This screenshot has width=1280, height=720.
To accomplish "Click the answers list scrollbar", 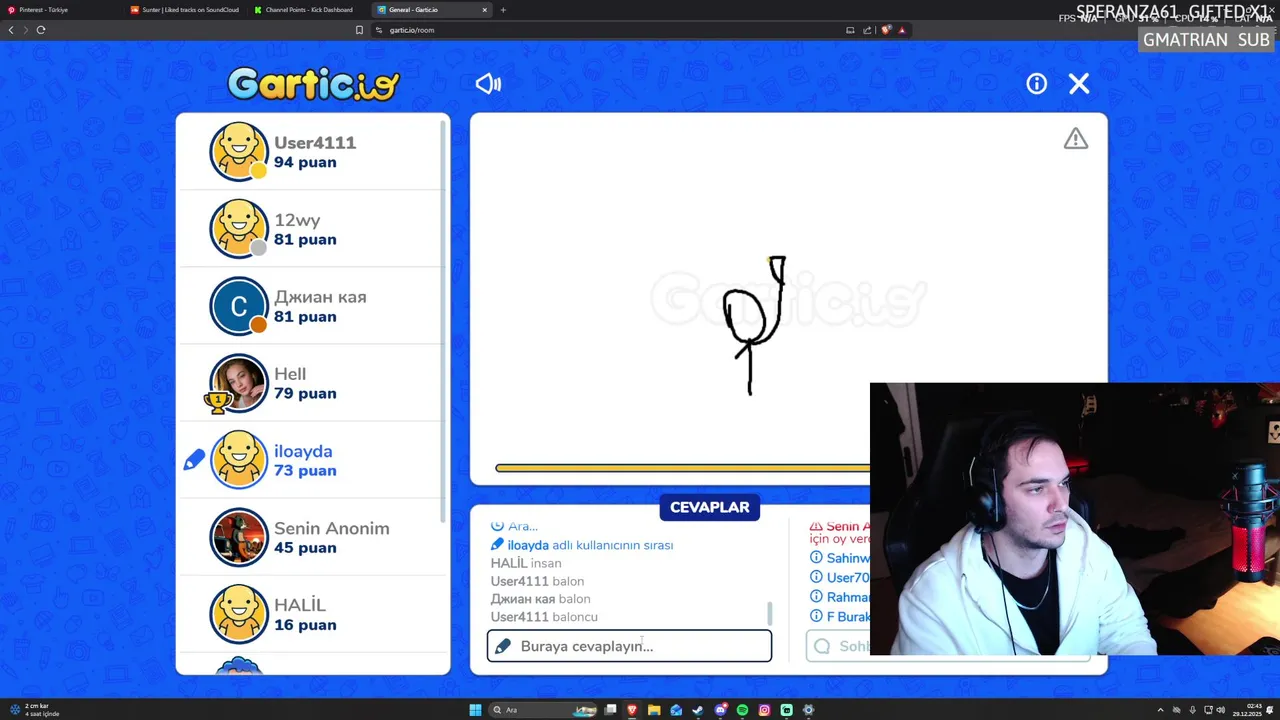I will click(769, 613).
